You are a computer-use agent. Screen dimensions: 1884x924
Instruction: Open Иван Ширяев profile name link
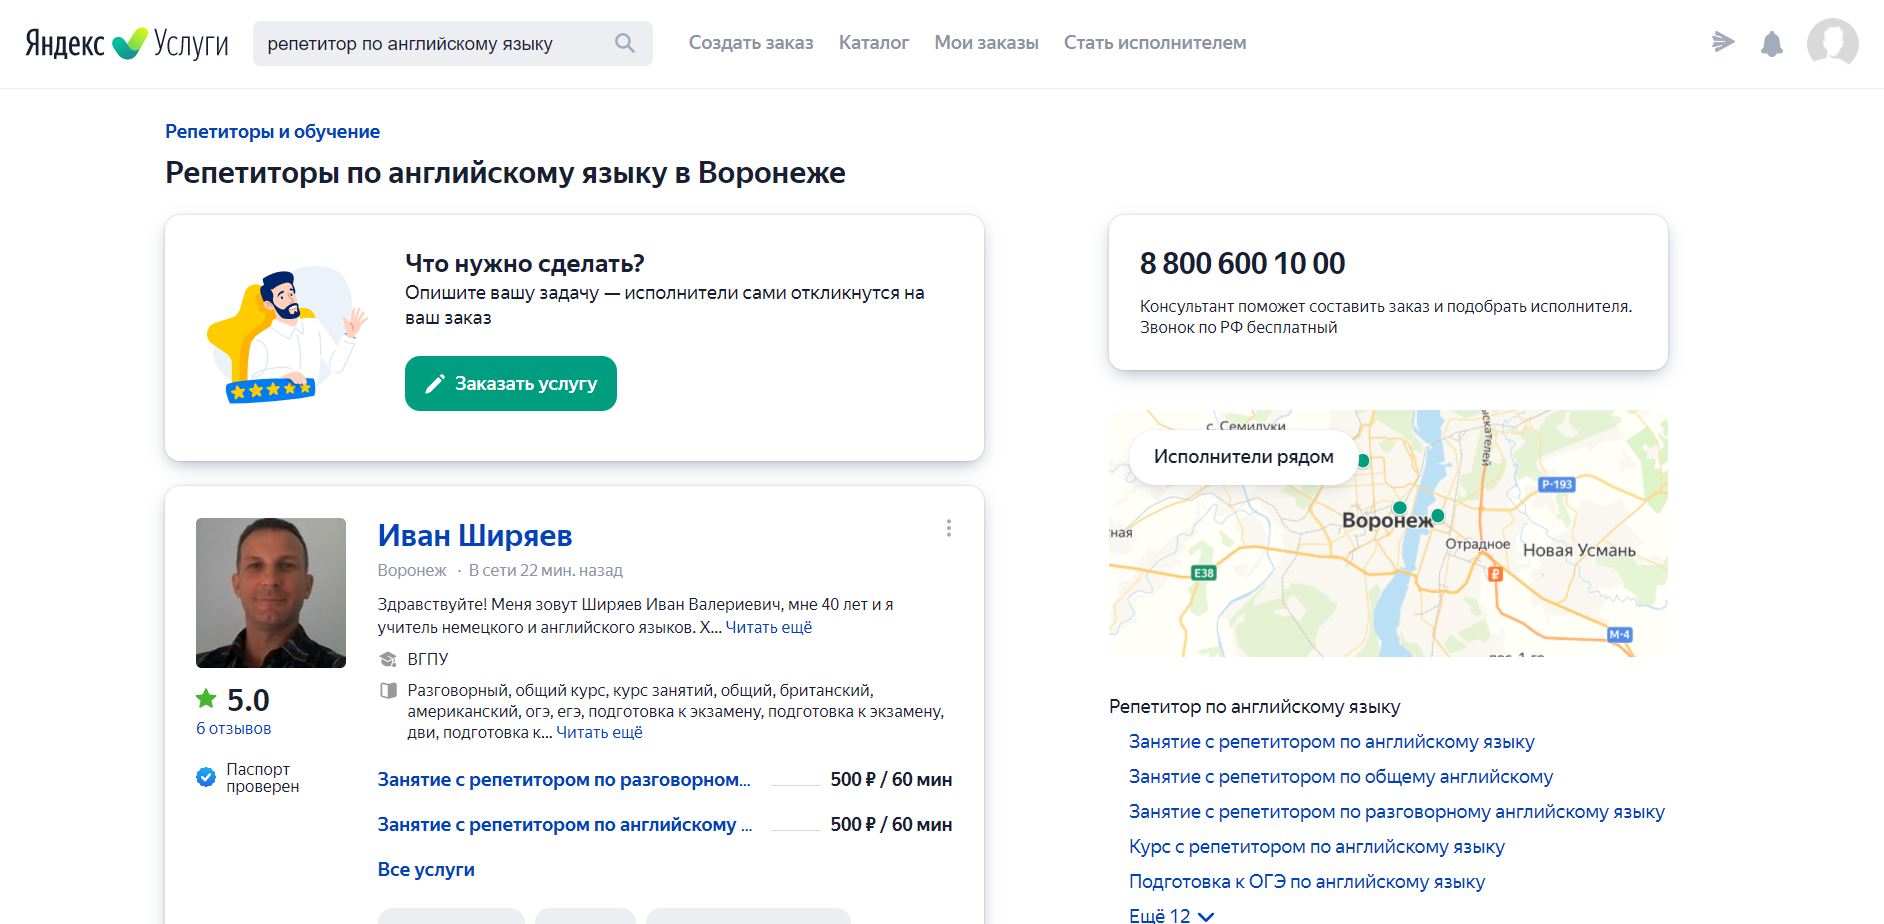pos(474,536)
